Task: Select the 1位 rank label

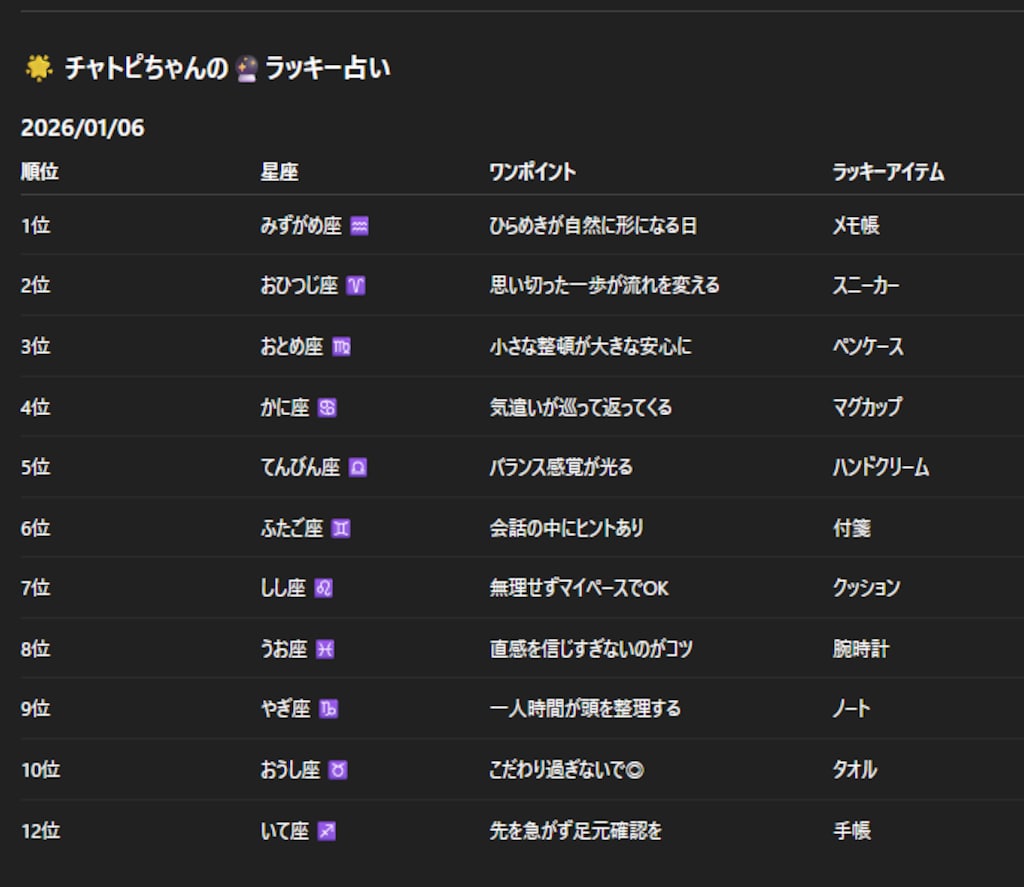Action: [x=36, y=225]
